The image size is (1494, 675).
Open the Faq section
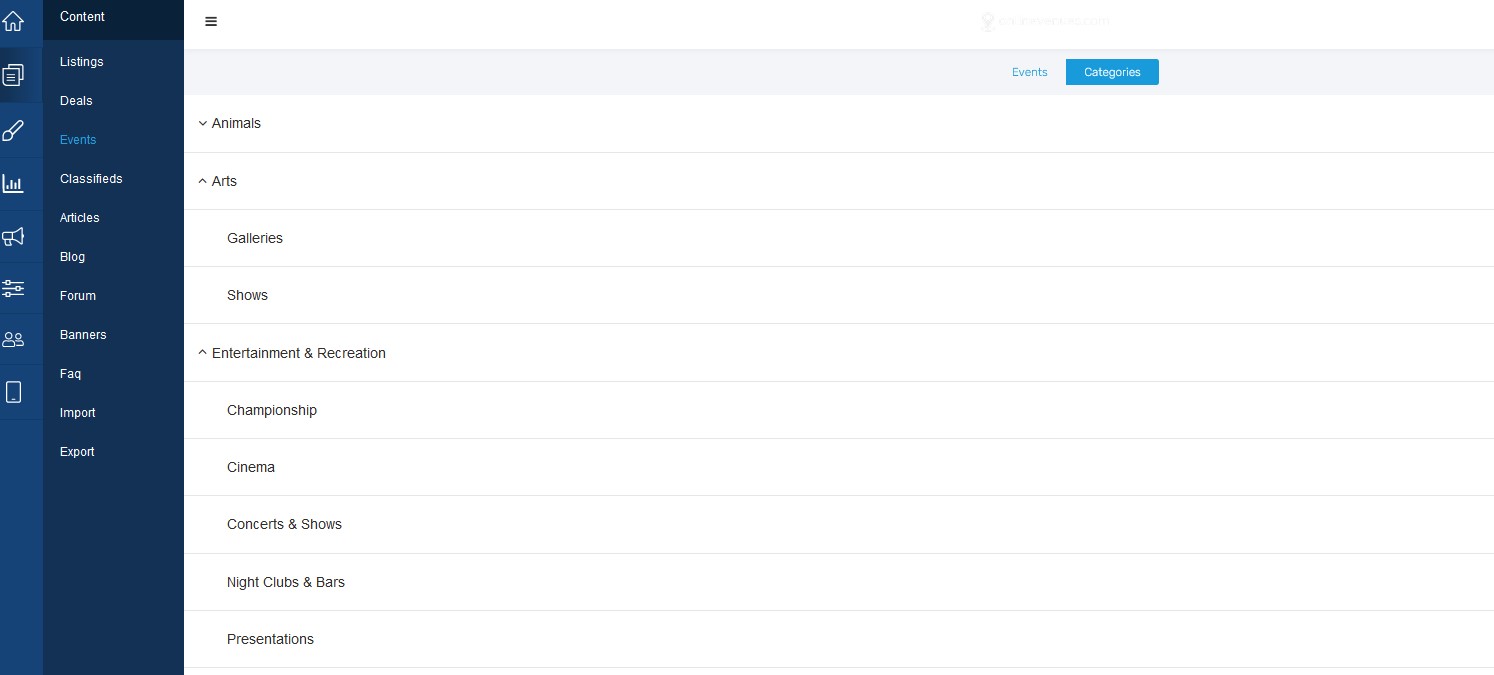pyautogui.click(x=70, y=374)
